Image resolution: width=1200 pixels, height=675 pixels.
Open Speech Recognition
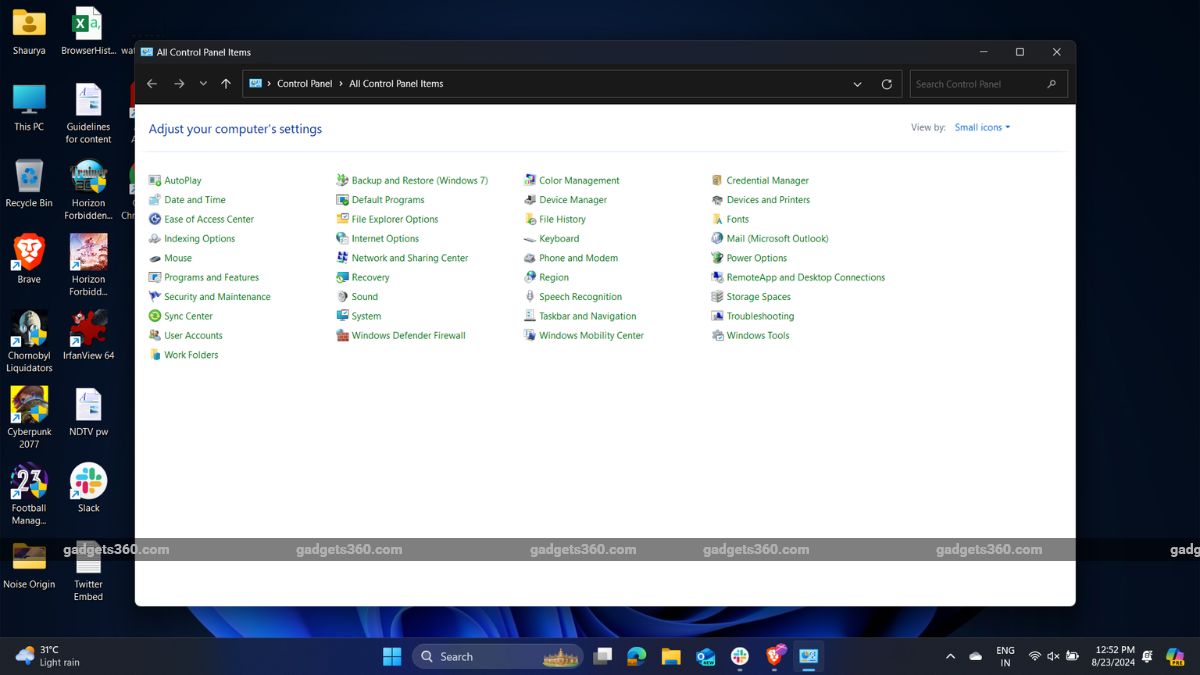click(581, 296)
